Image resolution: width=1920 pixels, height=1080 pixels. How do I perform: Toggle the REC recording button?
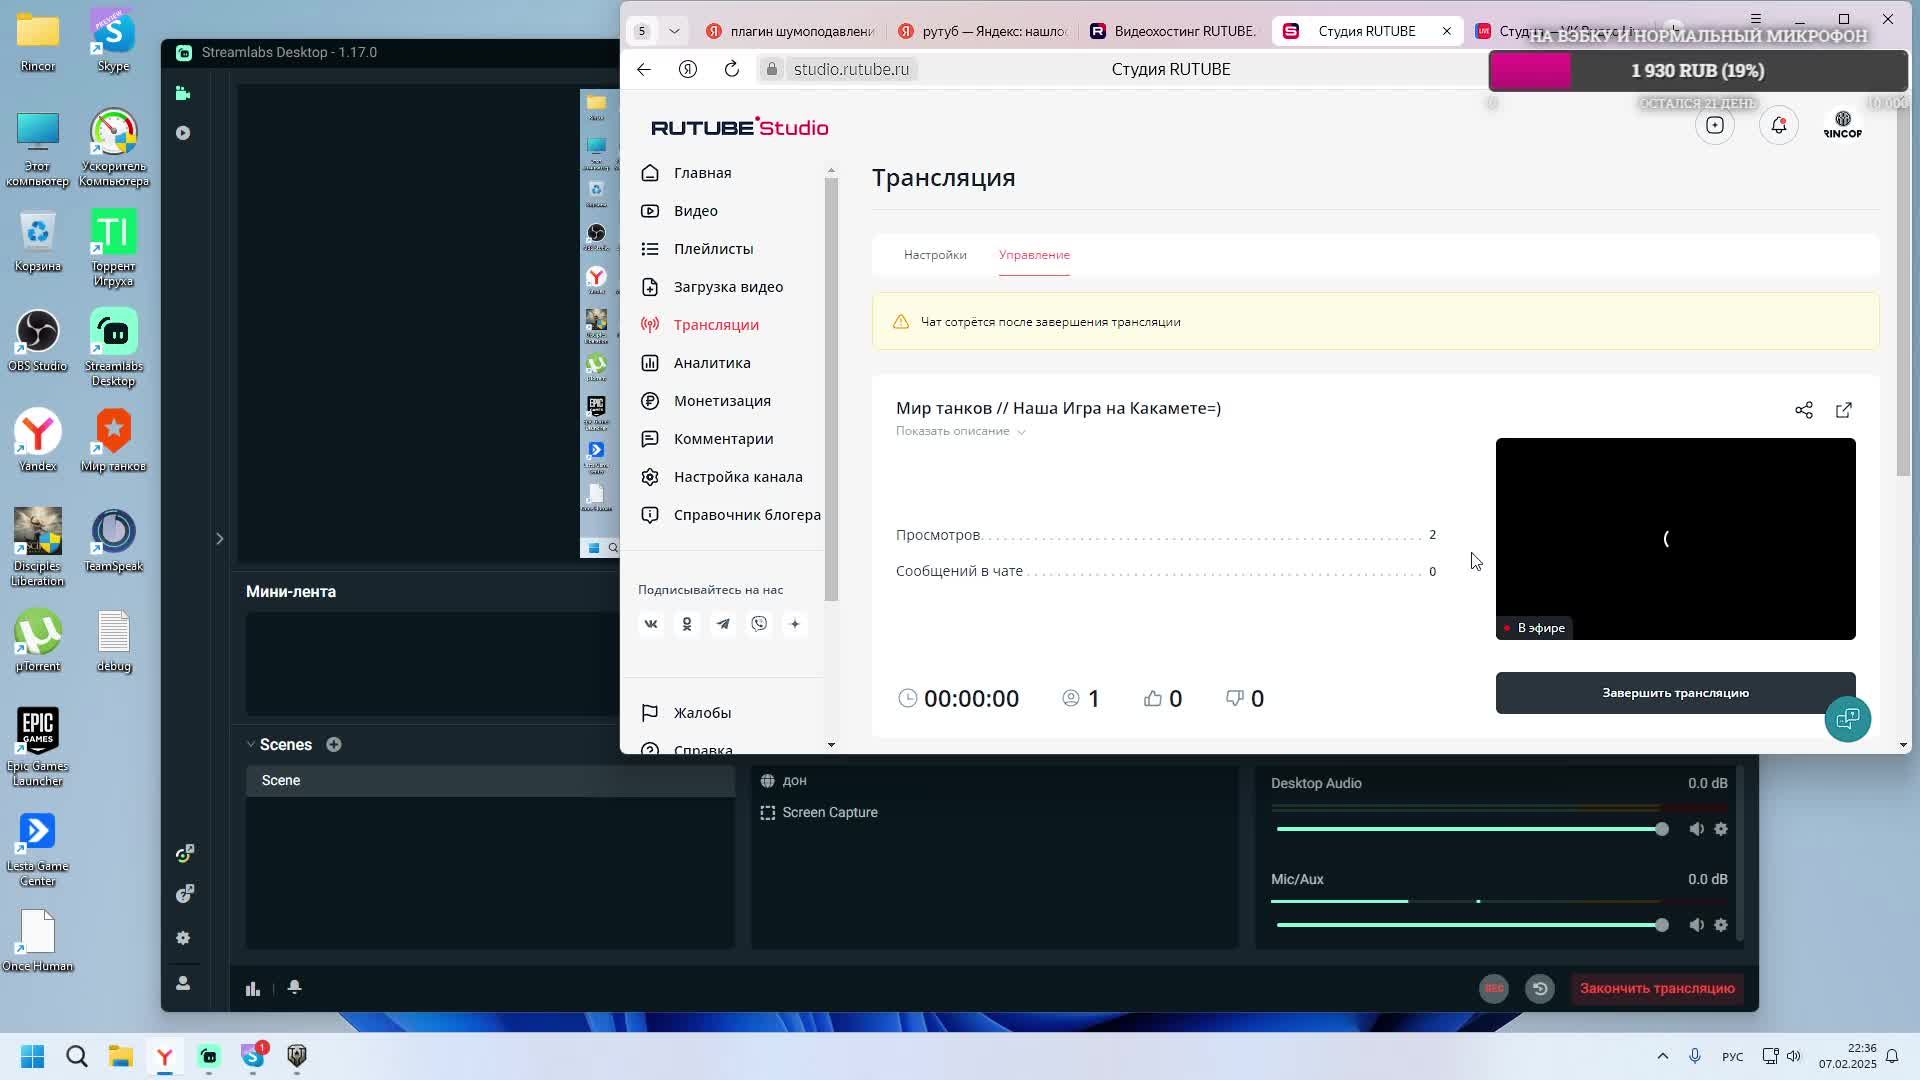point(1494,989)
